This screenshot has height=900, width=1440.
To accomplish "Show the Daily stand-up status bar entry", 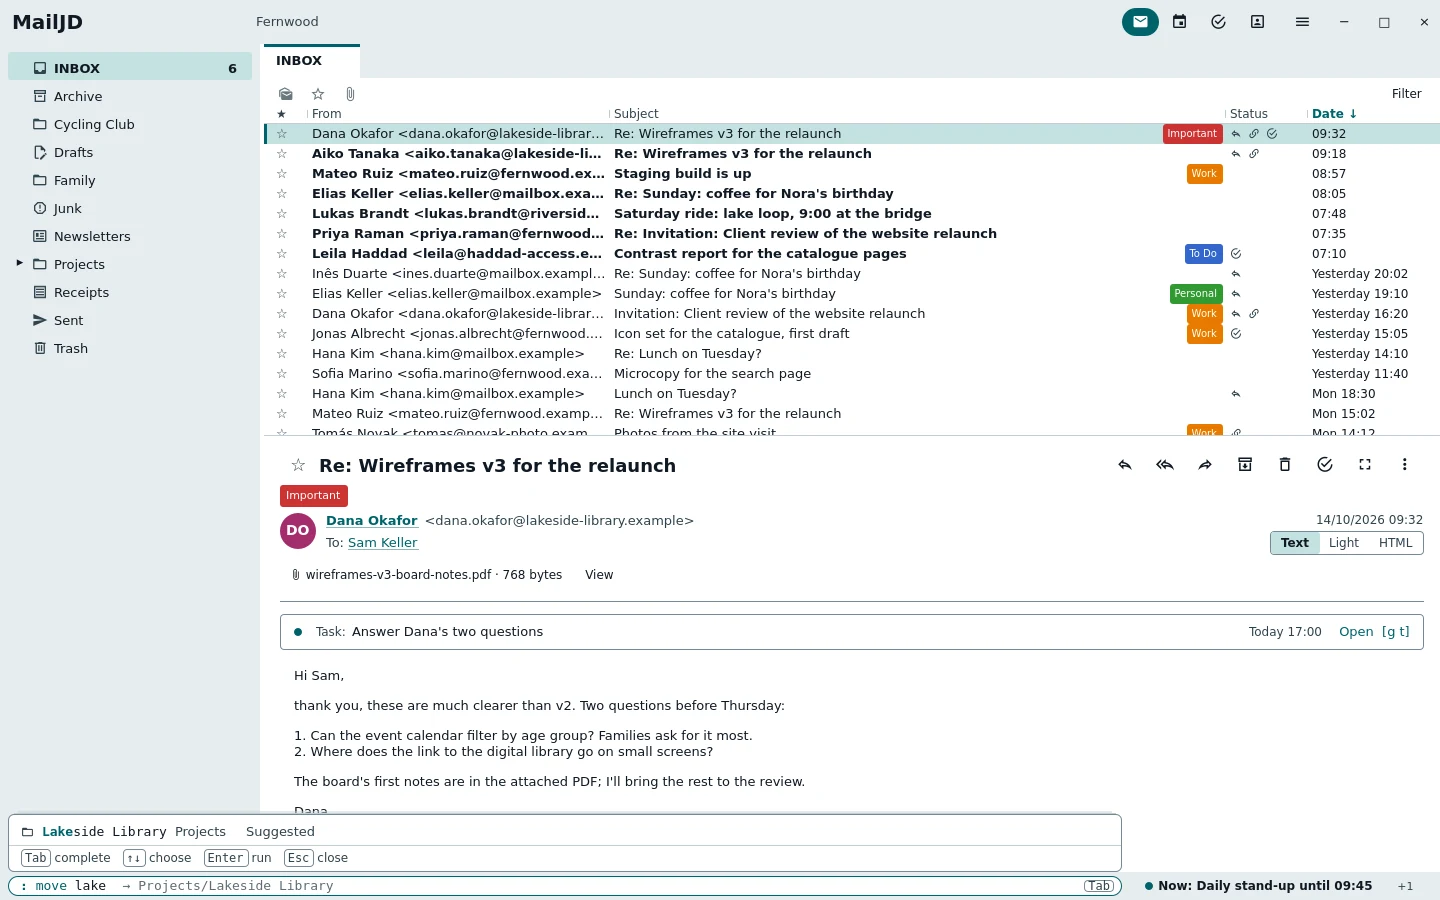I will click(1258, 886).
